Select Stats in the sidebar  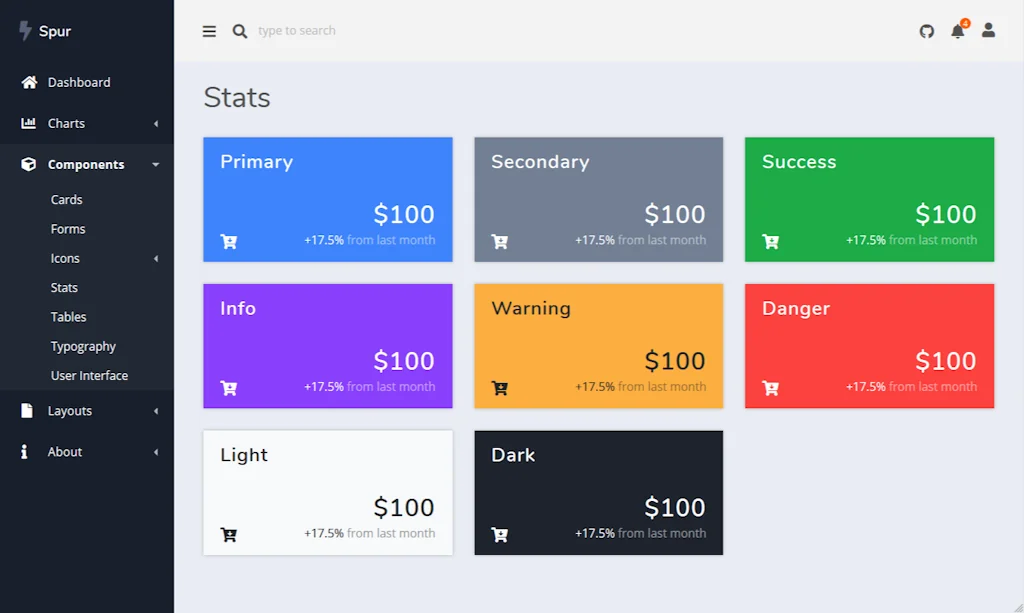pyautogui.click(x=63, y=287)
